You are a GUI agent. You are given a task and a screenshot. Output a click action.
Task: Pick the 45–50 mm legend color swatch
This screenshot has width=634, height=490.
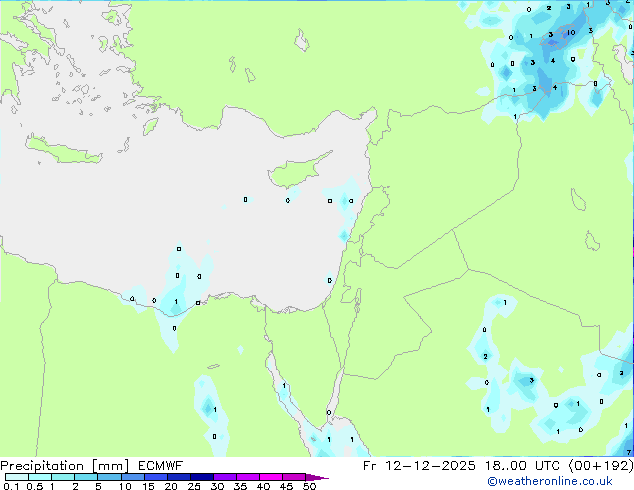294,477
